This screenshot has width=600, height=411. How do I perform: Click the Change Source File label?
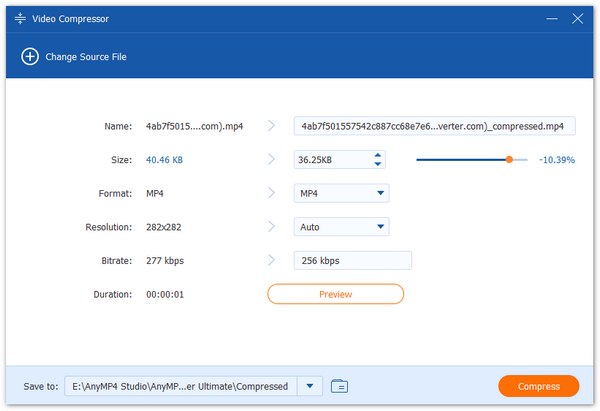click(x=86, y=57)
